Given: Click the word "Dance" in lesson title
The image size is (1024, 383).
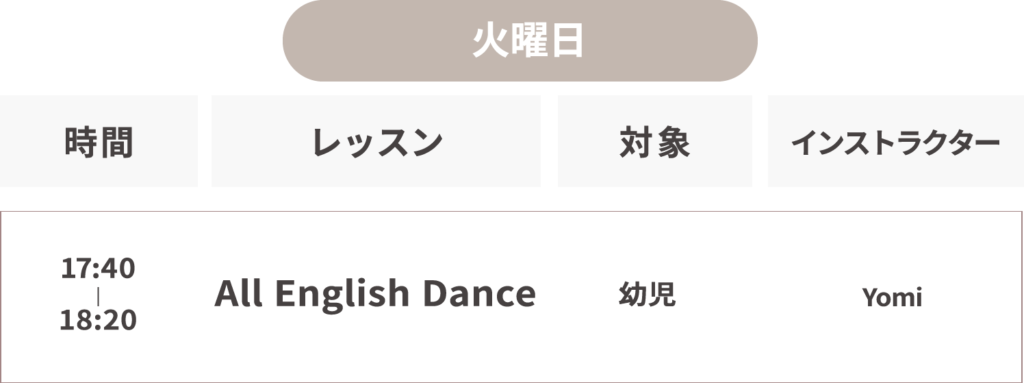Looking at the screenshot, I should tap(479, 293).
